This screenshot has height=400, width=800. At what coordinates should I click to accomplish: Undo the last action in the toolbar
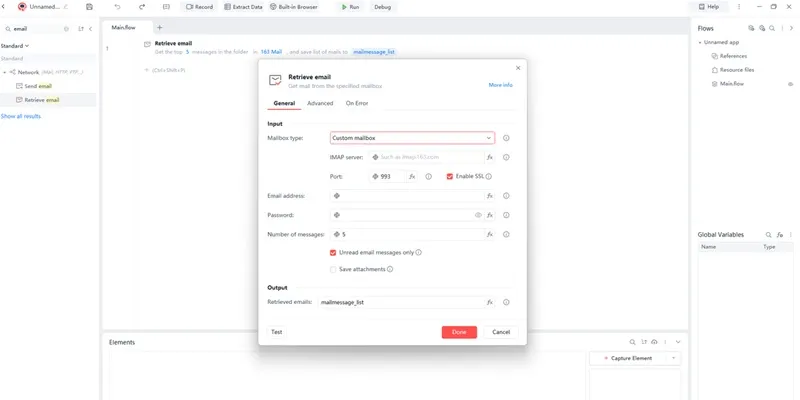(117, 7)
